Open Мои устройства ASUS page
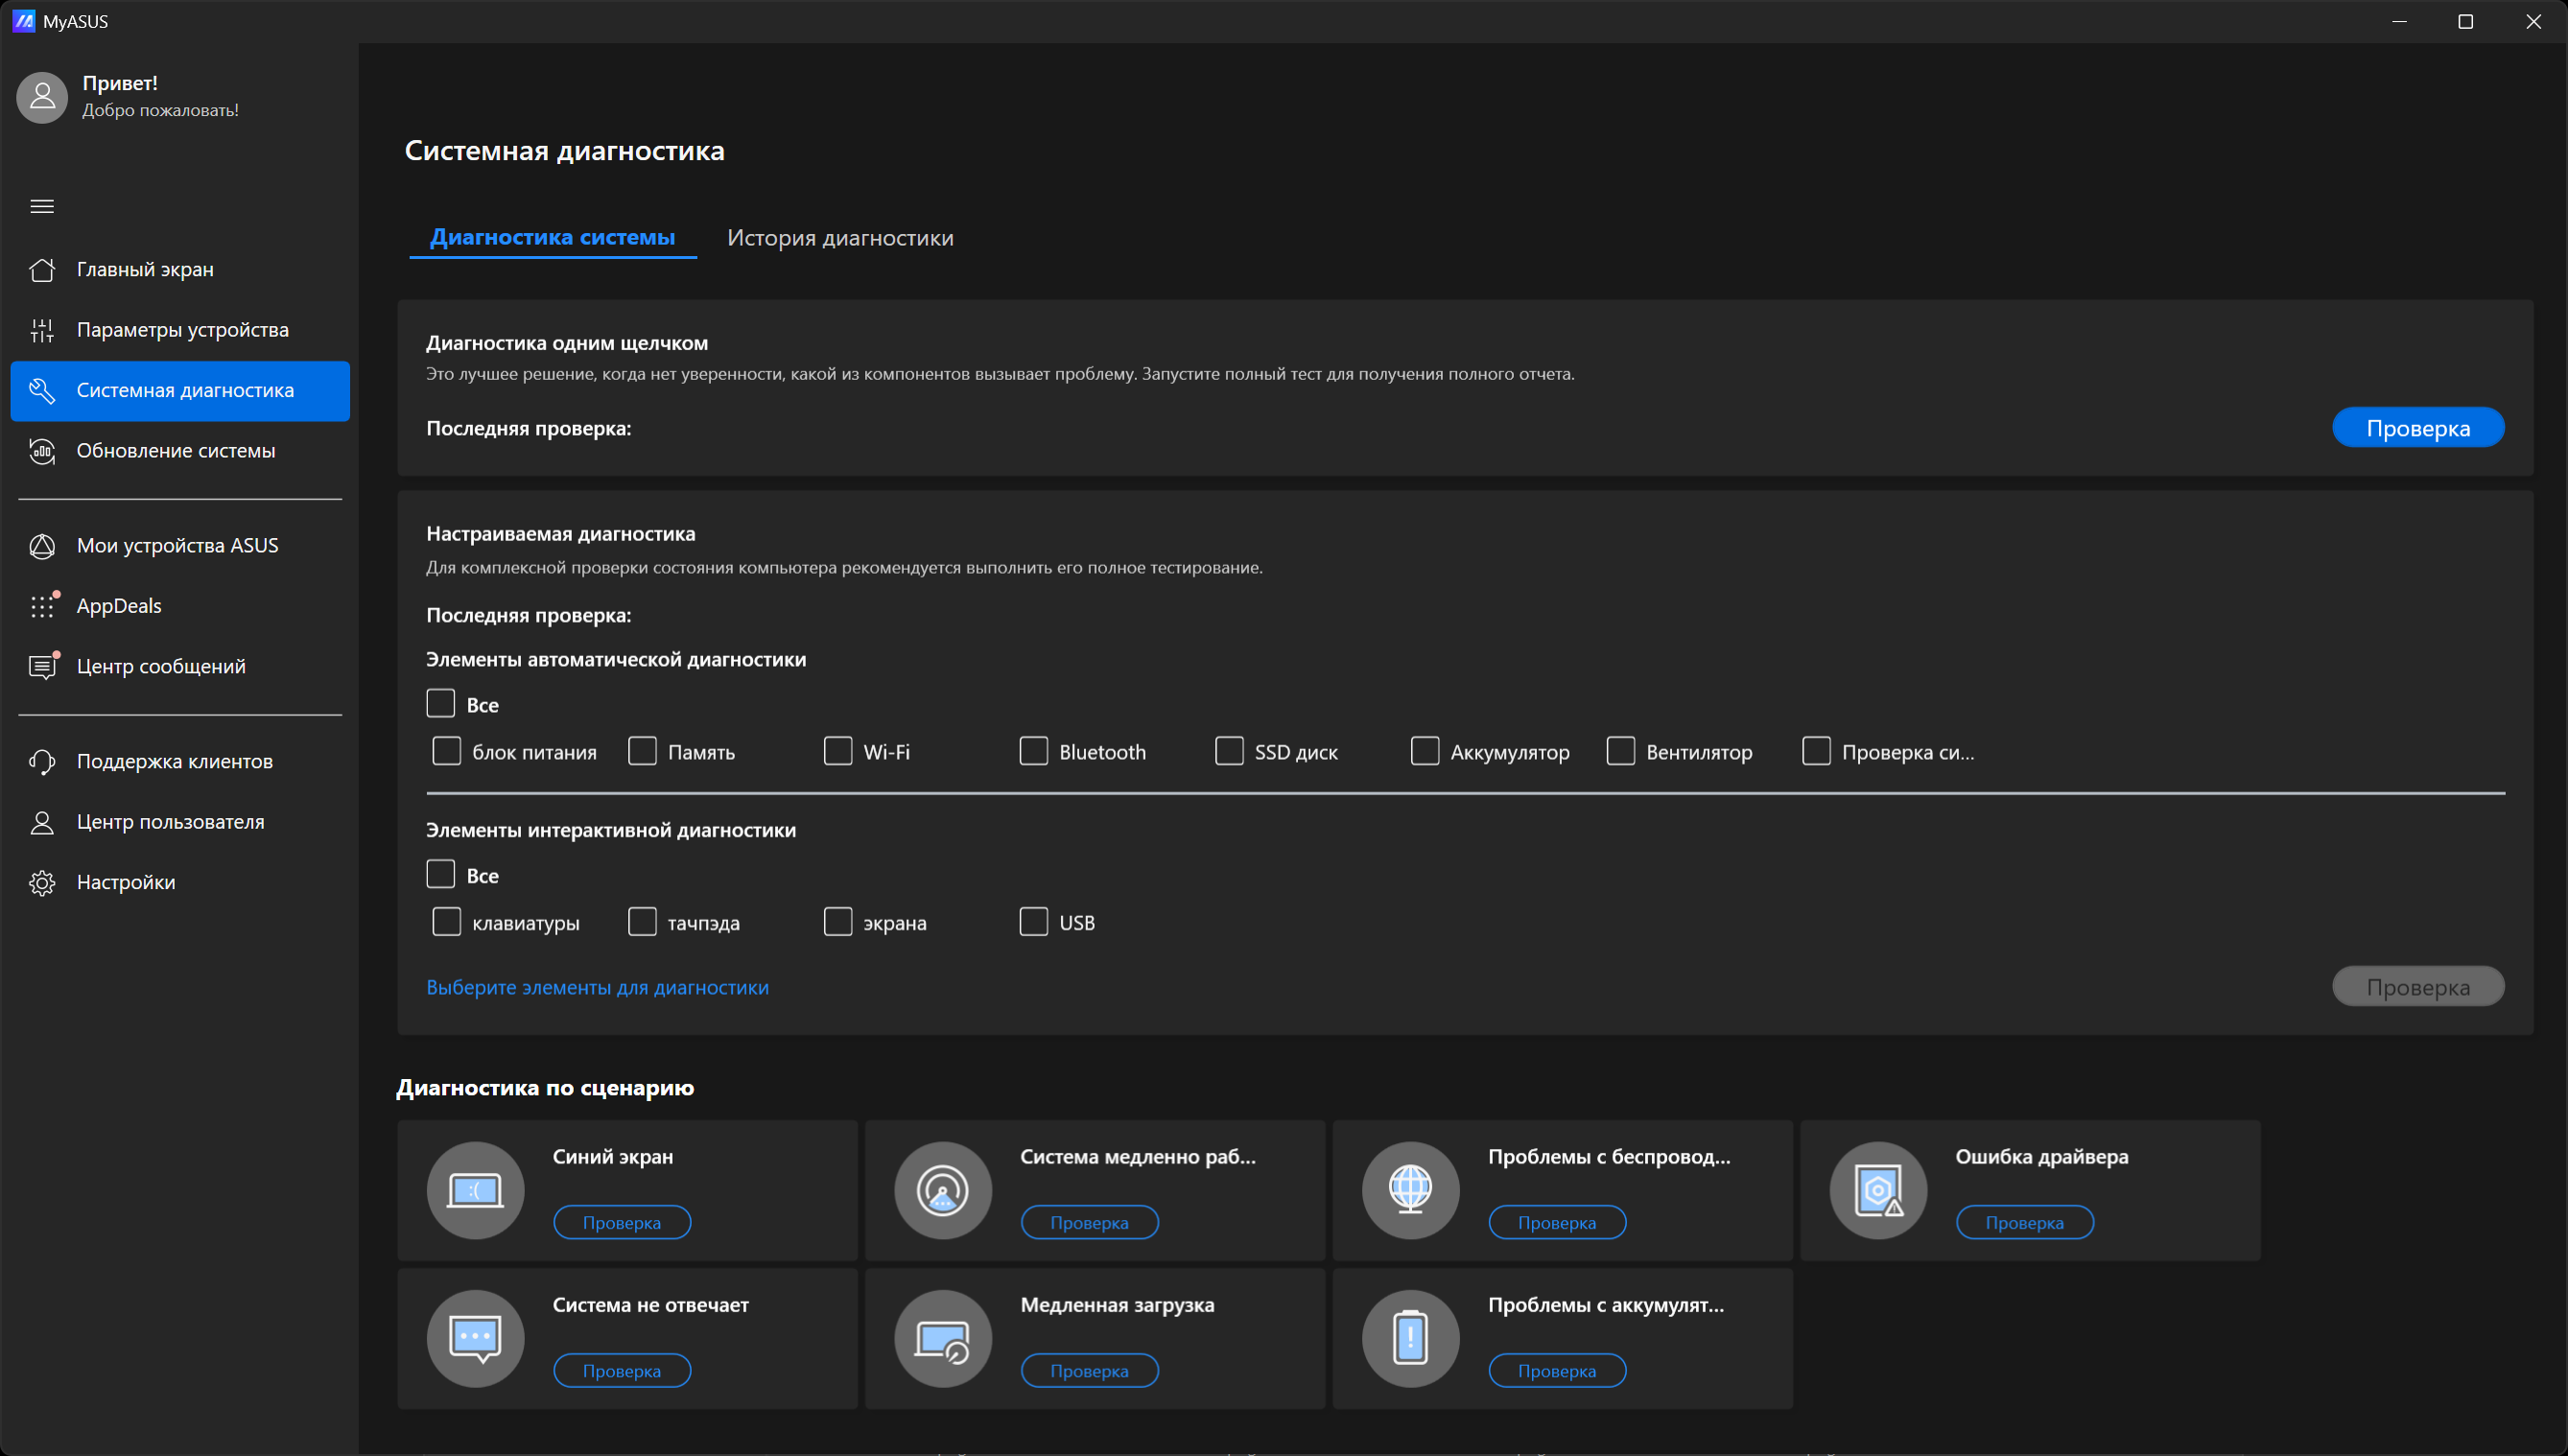 click(180, 546)
